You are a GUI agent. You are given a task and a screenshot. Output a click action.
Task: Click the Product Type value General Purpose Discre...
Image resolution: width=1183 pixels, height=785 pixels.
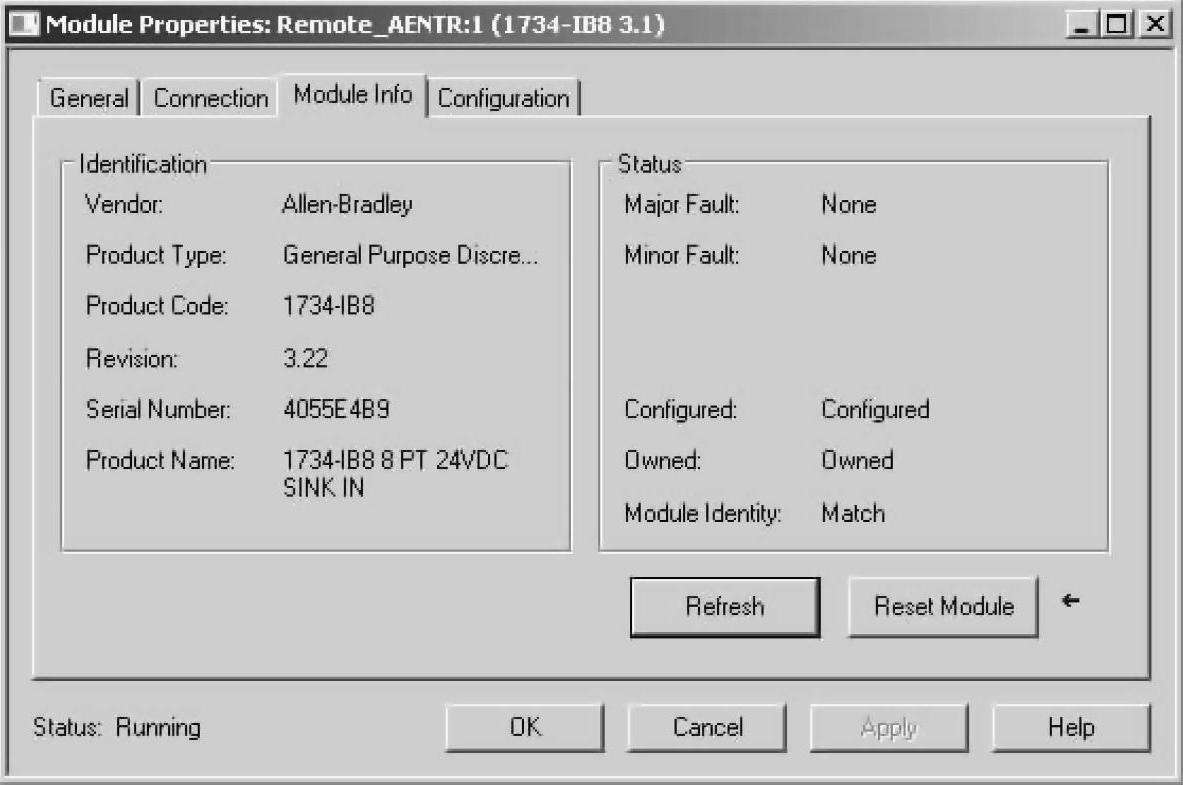410,255
